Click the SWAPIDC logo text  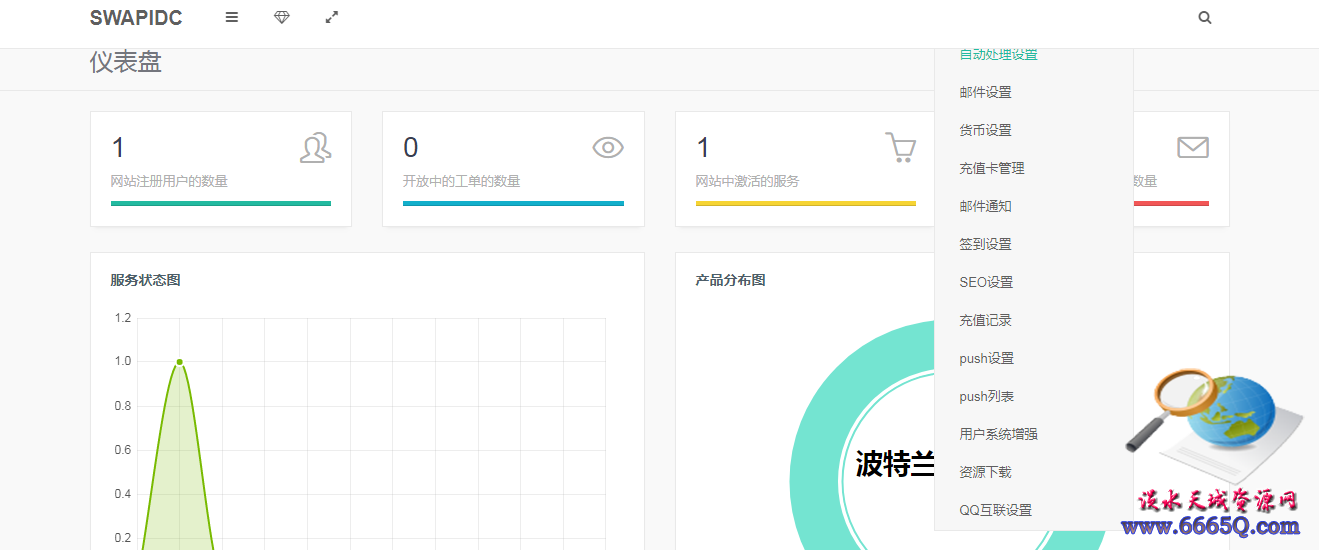136,18
